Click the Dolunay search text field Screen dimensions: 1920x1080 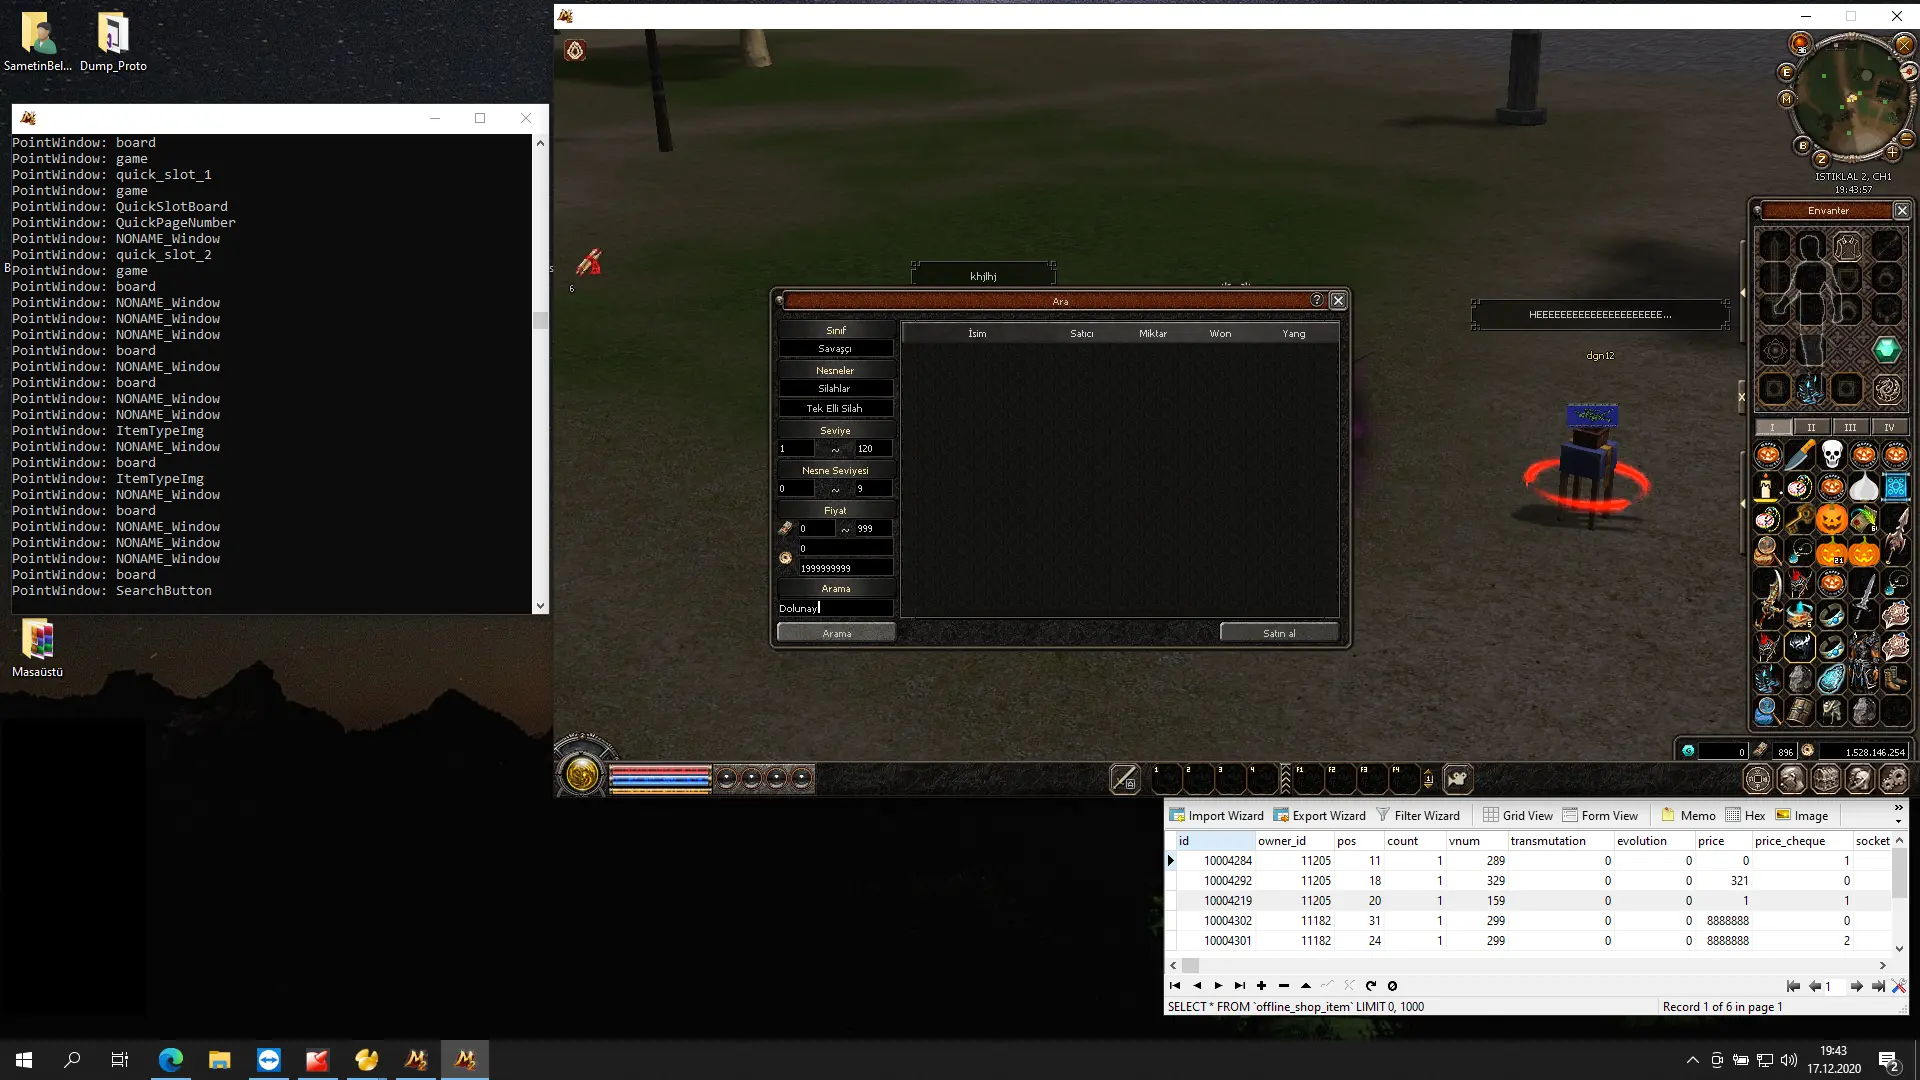click(x=835, y=608)
